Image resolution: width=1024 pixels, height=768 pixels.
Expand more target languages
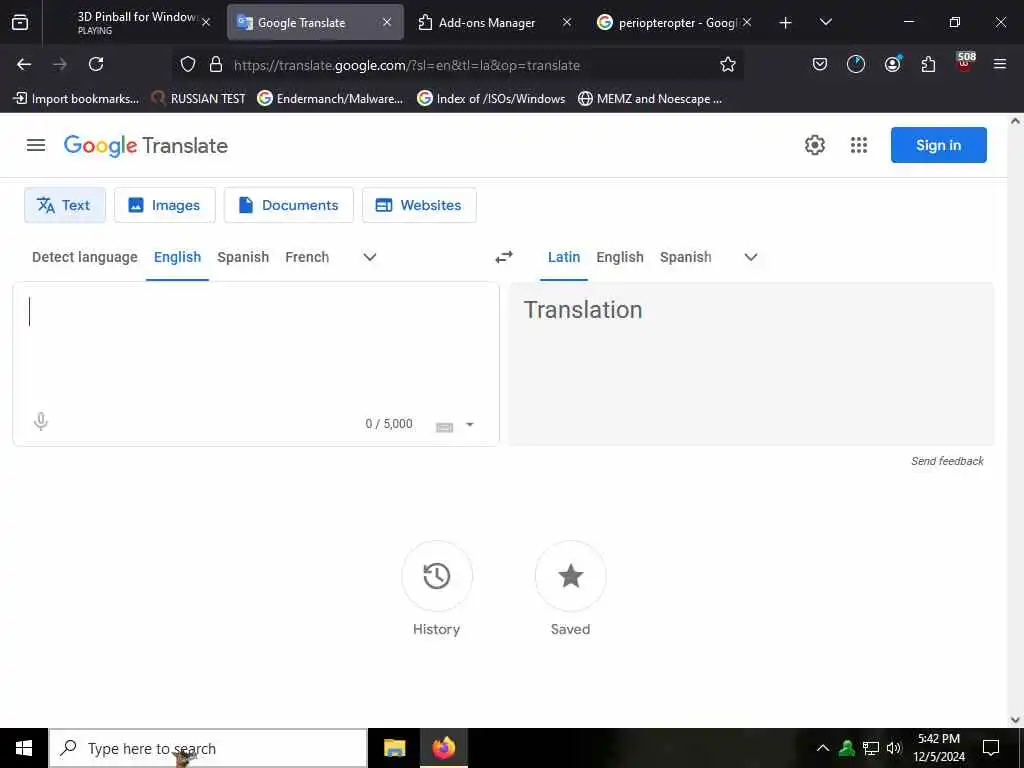click(x=751, y=257)
